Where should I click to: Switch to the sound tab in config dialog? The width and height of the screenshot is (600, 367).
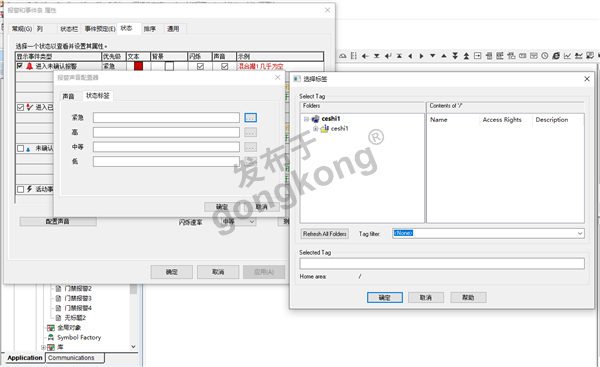coord(68,96)
